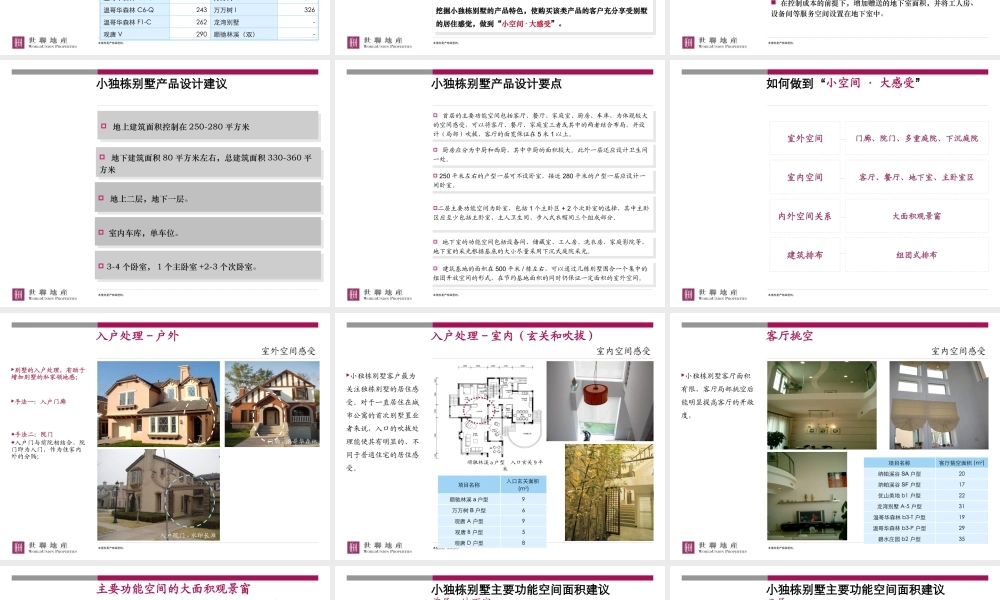1000x600 pixels.
Task: Click the bullet box 室内车库，单车位
Action: click(x=208, y=233)
